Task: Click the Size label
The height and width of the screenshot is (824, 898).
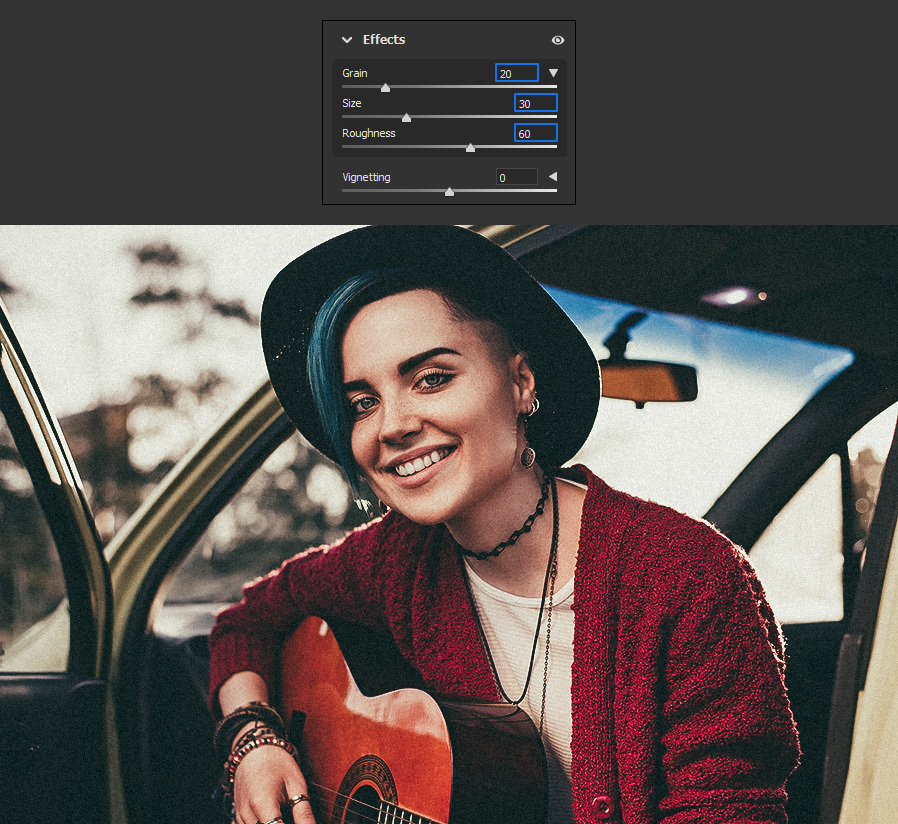Action: click(x=352, y=103)
